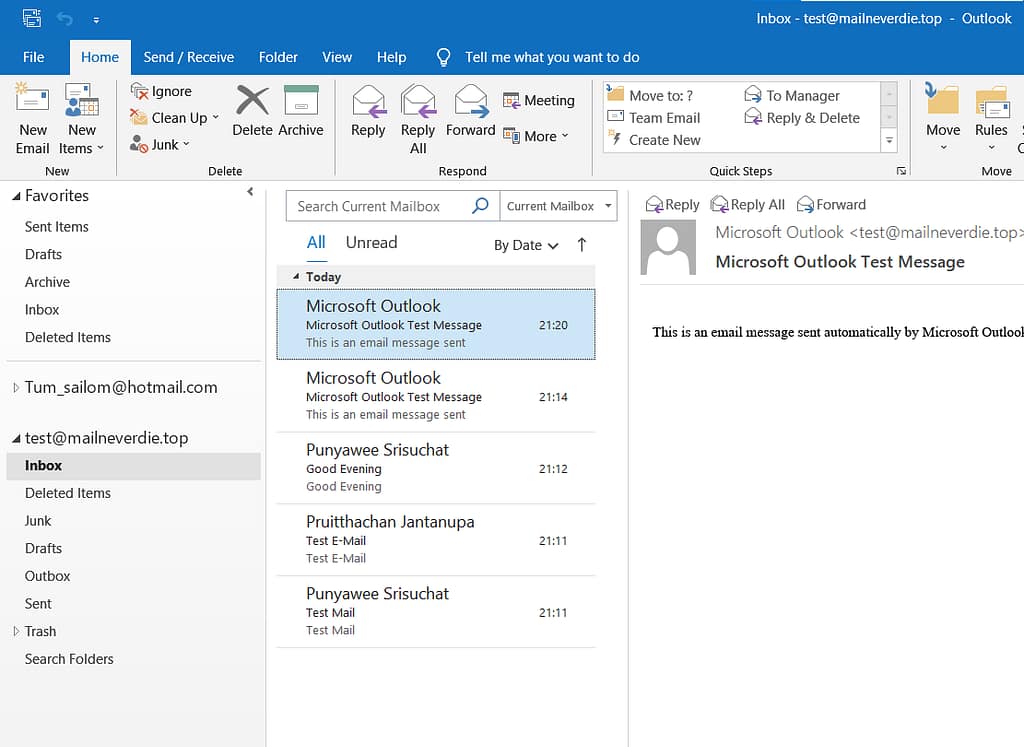1024x747 pixels.
Task: Switch to the Unread messages filter
Action: pyautogui.click(x=371, y=242)
